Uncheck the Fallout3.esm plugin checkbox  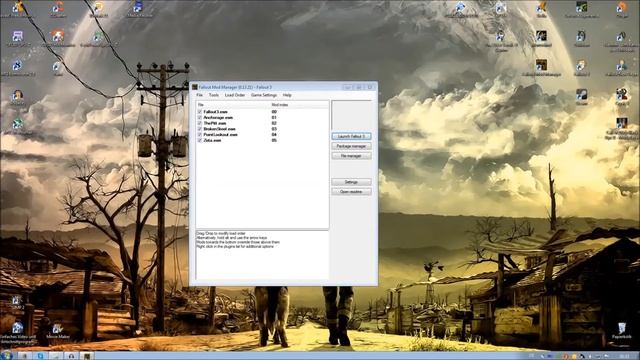(200, 111)
